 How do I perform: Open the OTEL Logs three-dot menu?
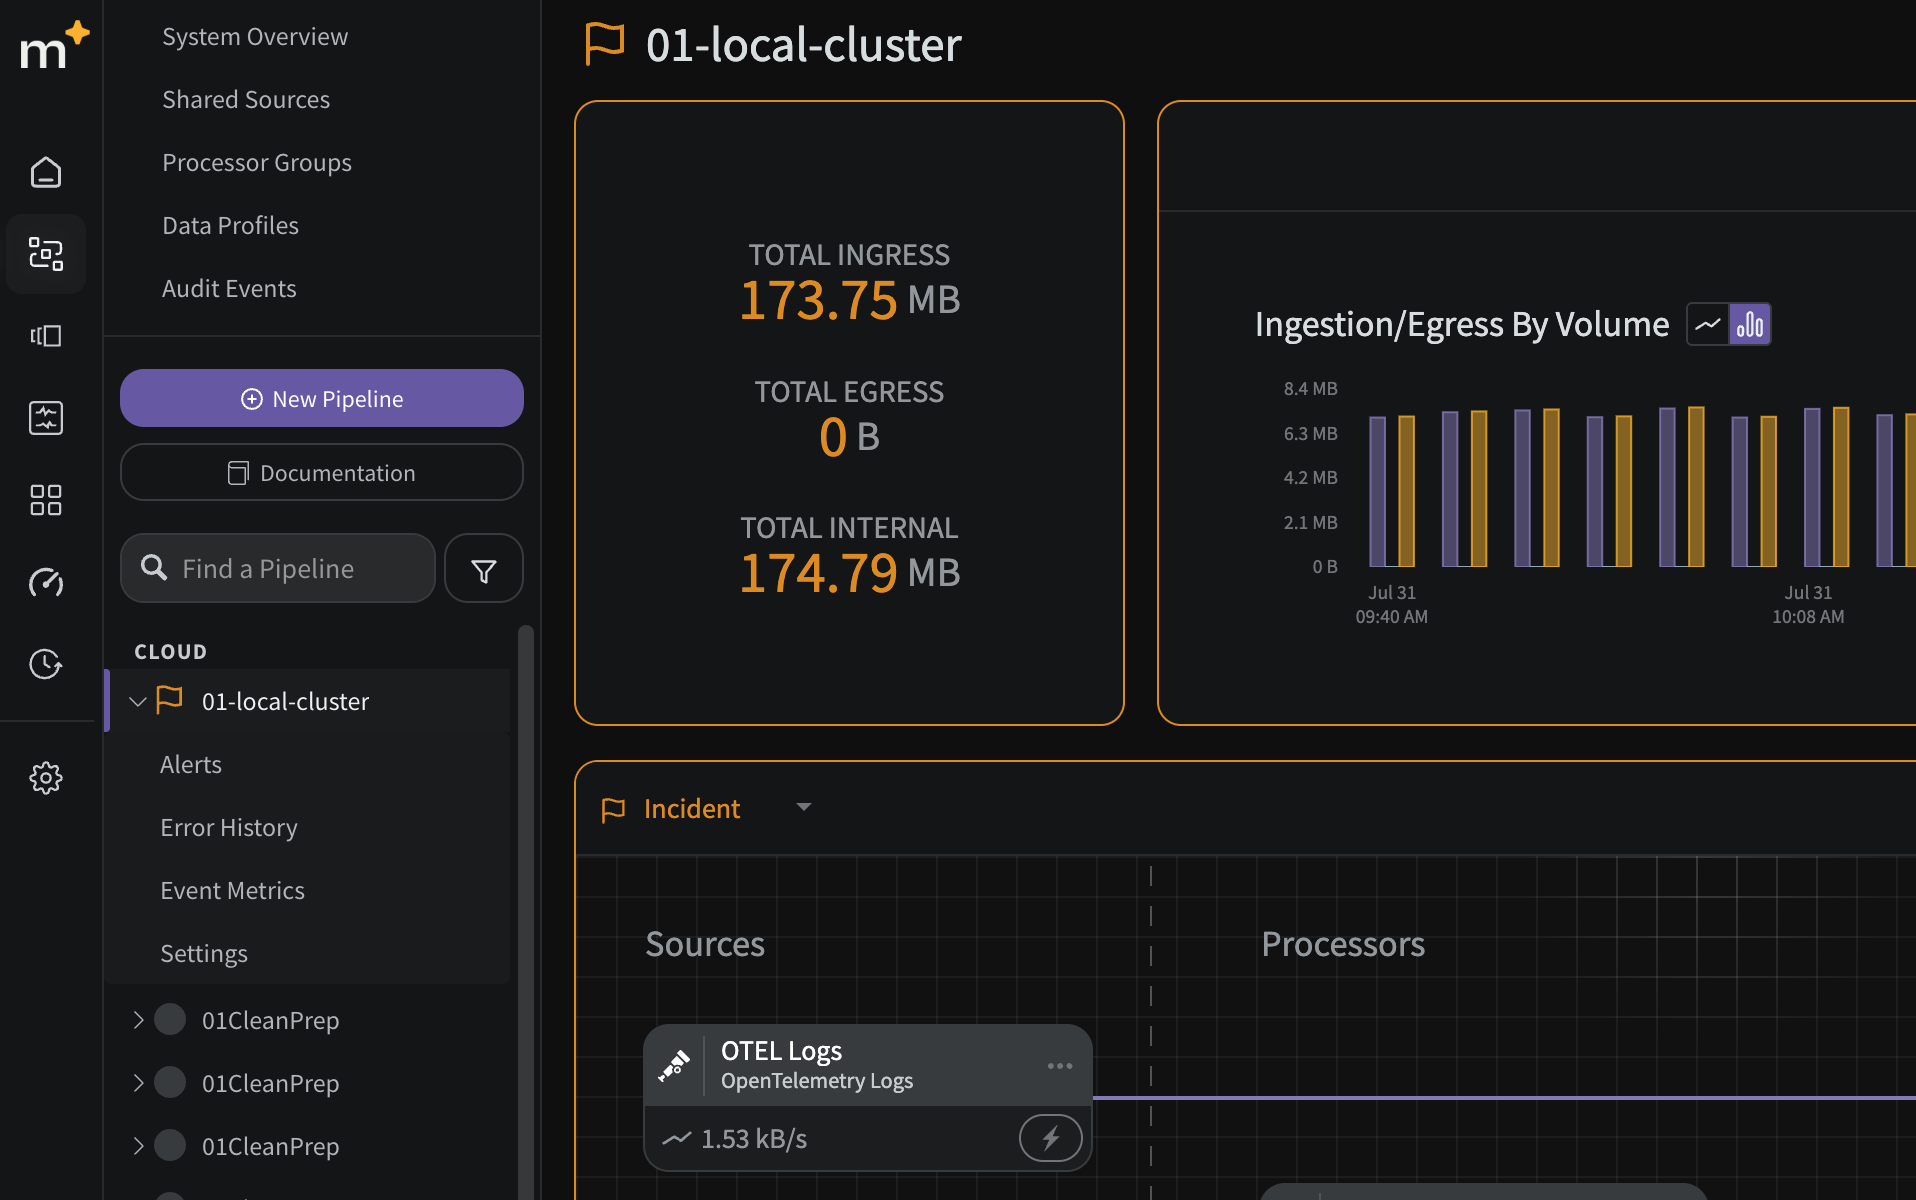[x=1060, y=1066]
